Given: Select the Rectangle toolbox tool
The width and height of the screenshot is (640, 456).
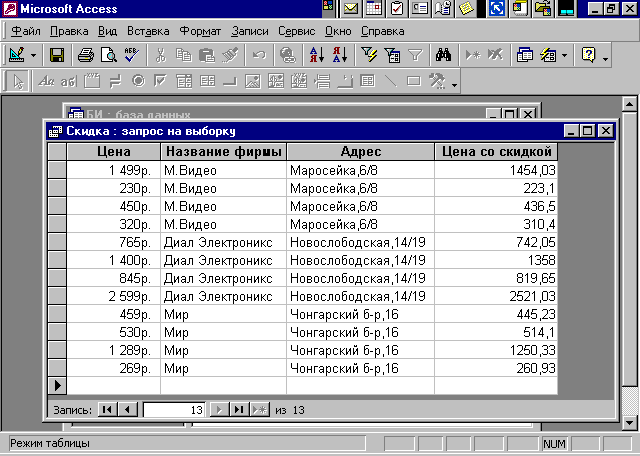Looking at the screenshot, I should (x=413, y=81).
